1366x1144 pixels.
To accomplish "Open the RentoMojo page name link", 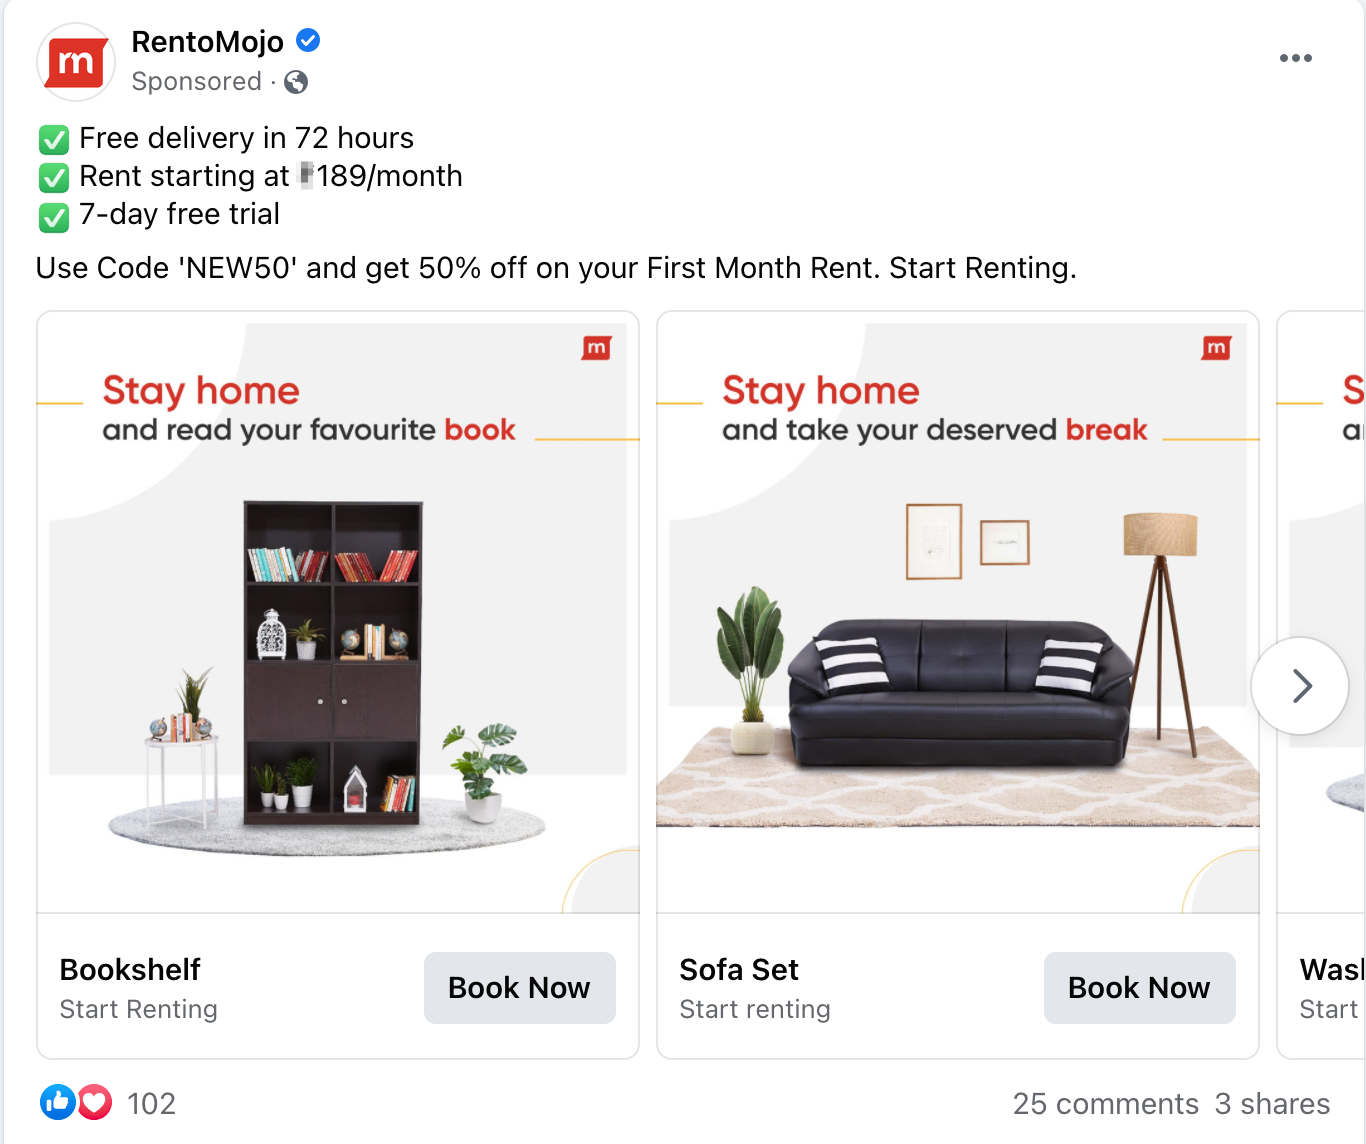I will [x=208, y=42].
